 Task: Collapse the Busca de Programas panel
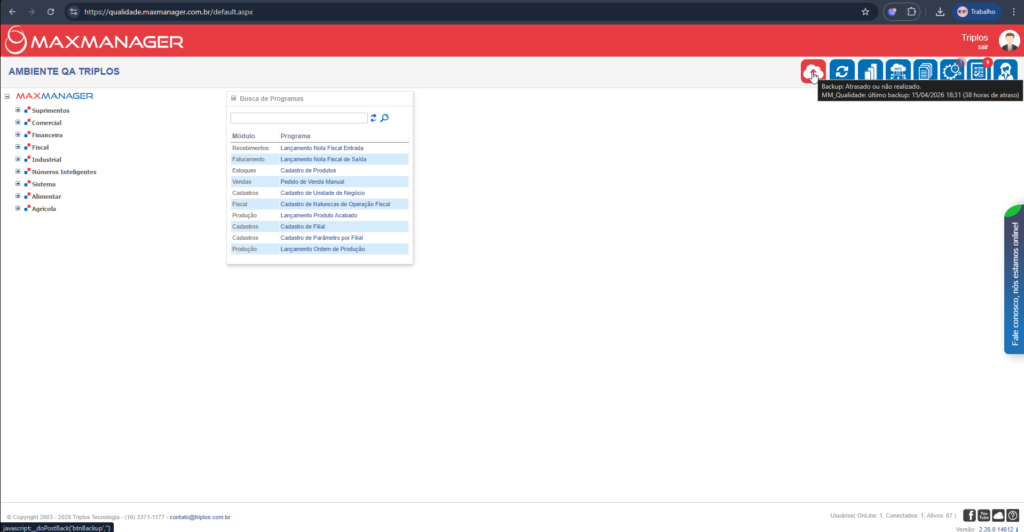(234, 99)
